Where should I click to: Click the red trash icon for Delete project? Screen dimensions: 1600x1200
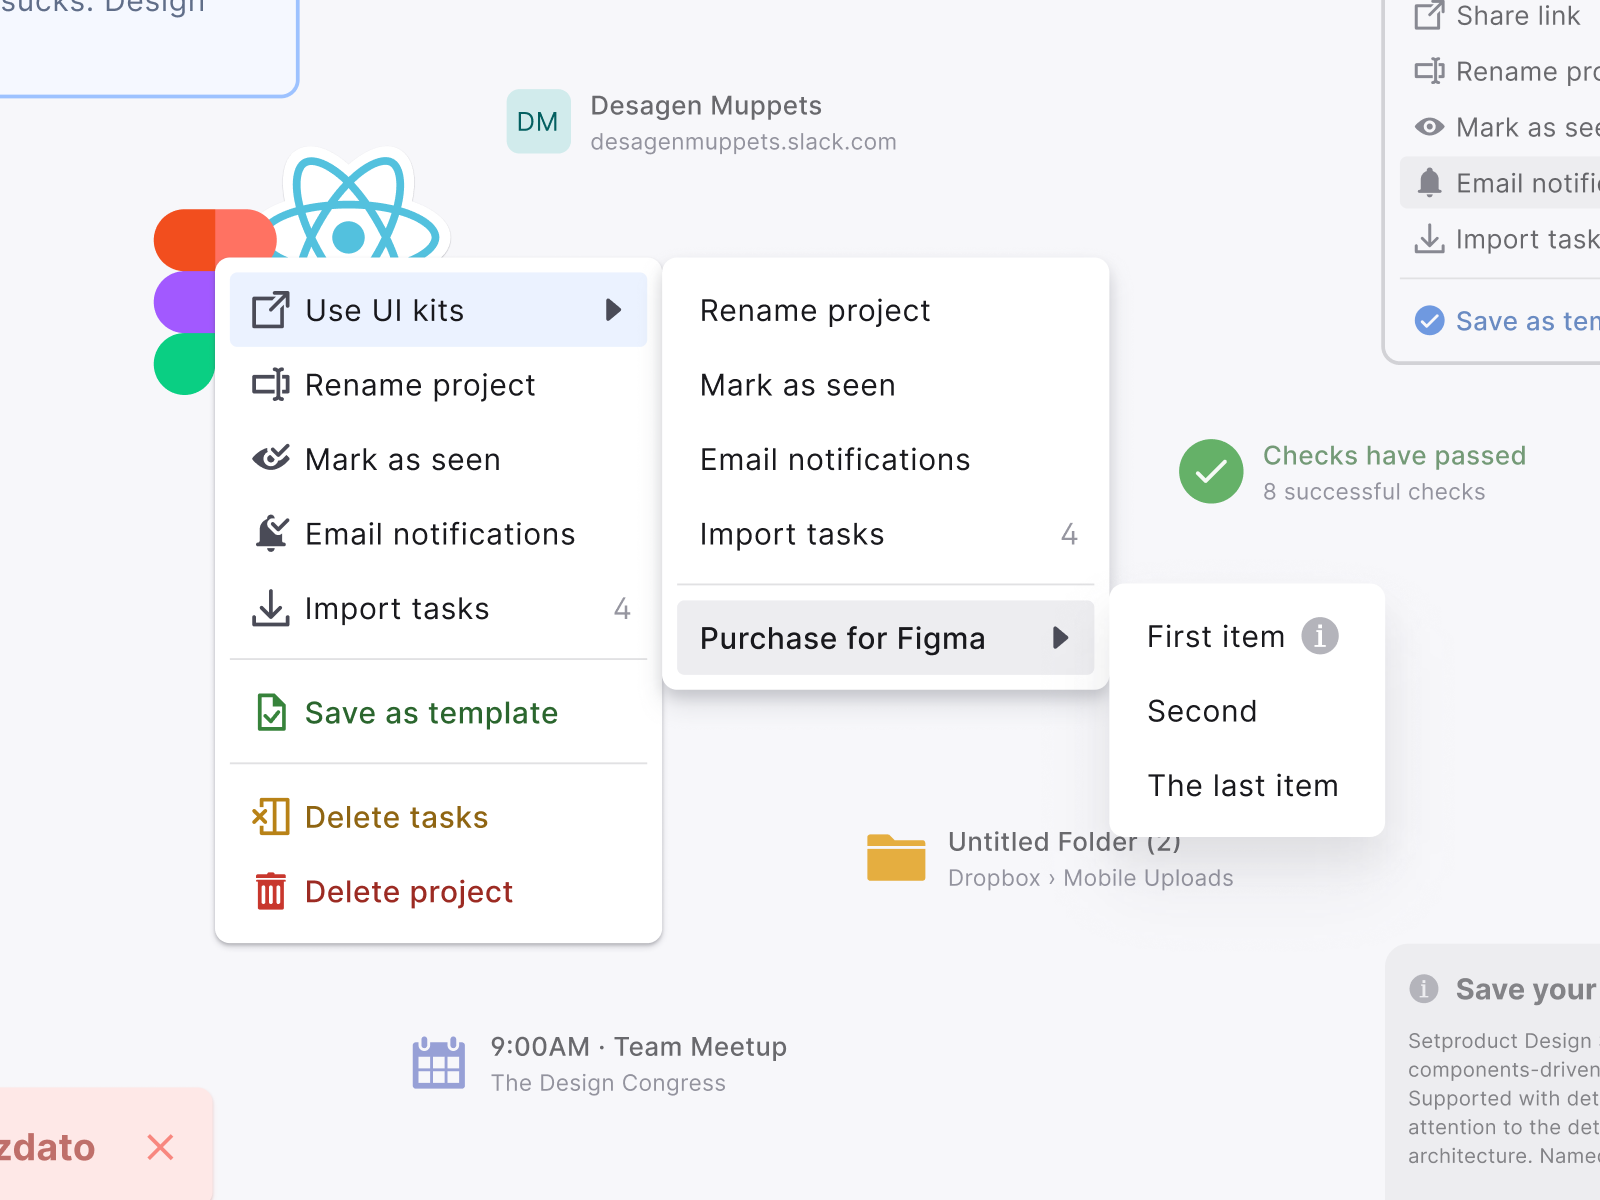click(x=270, y=891)
